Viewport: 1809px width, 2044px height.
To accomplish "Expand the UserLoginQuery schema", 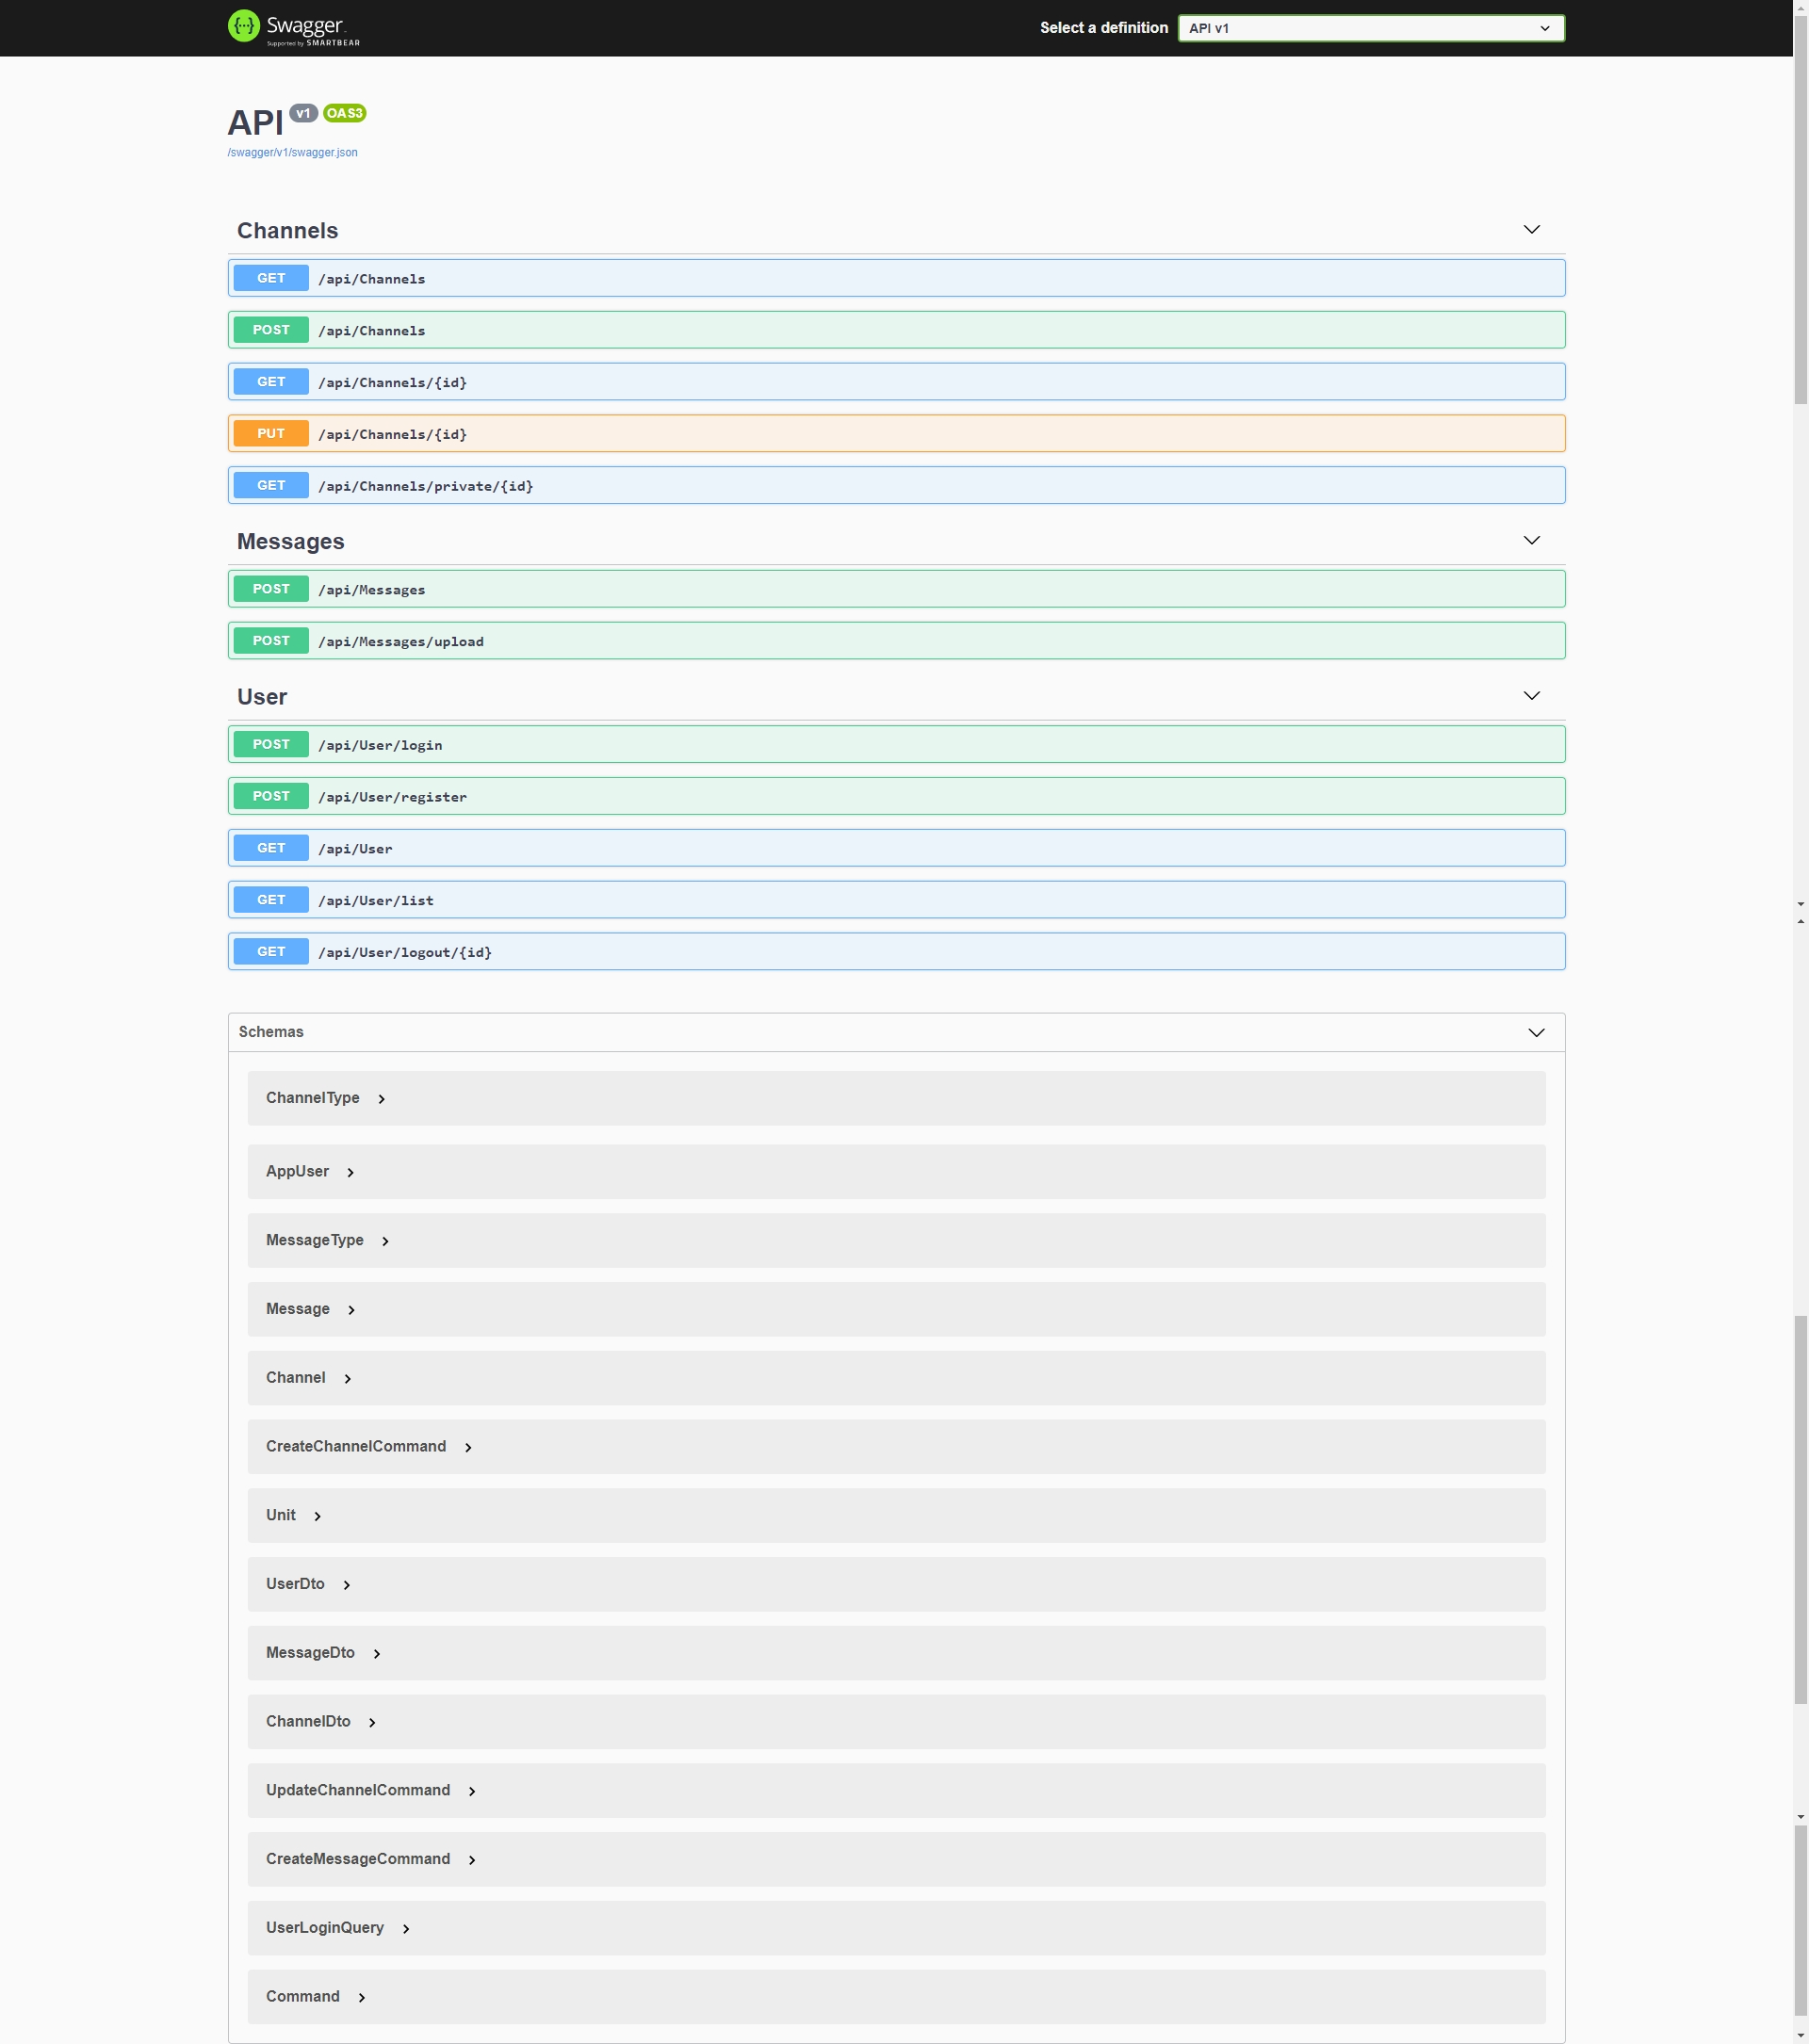I will tap(325, 1928).
